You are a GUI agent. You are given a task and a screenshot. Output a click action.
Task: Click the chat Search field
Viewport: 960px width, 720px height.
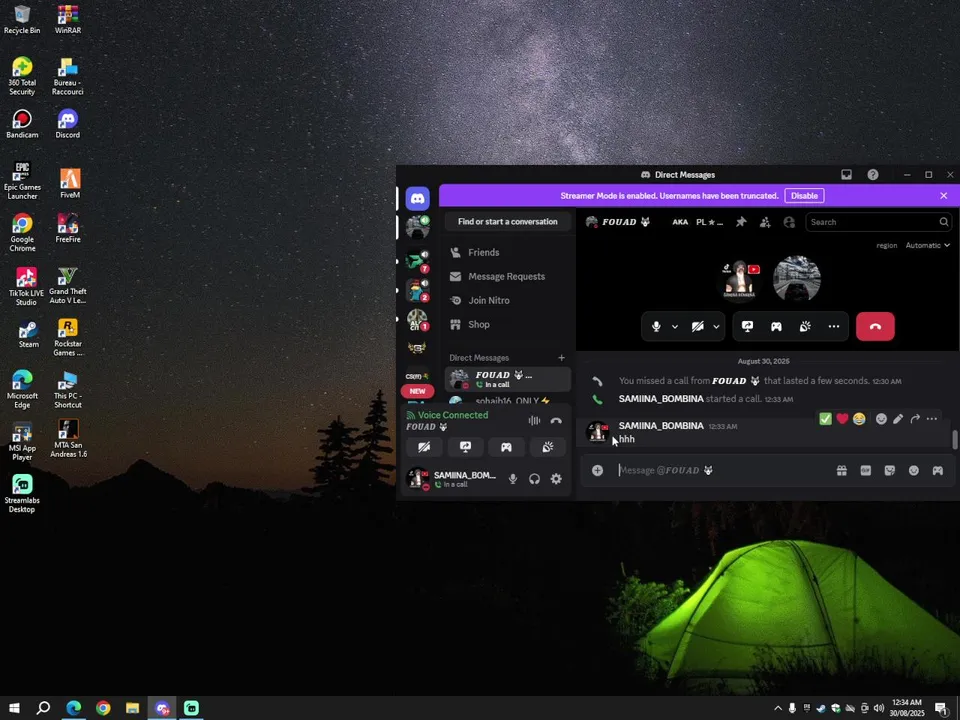click(x=879, y=222)
